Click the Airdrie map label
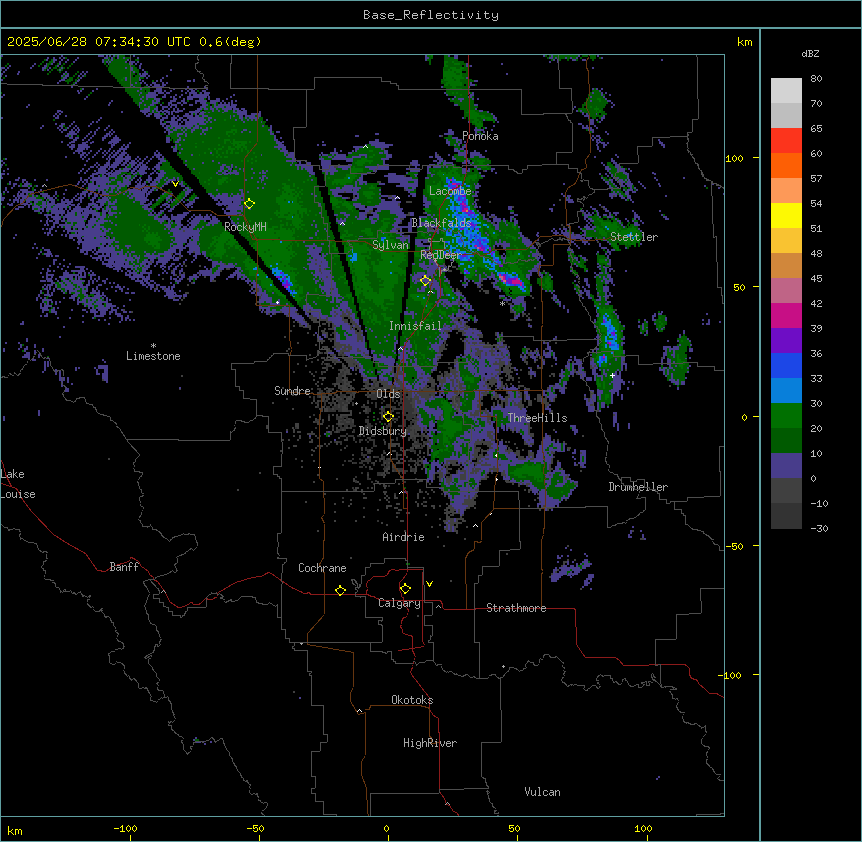The image size is (862, 842). coord(403,537)
